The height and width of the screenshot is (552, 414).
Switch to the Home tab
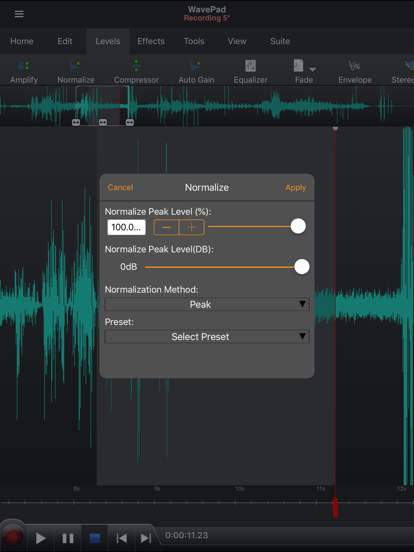pyautogui.click(x=22, y=42)
